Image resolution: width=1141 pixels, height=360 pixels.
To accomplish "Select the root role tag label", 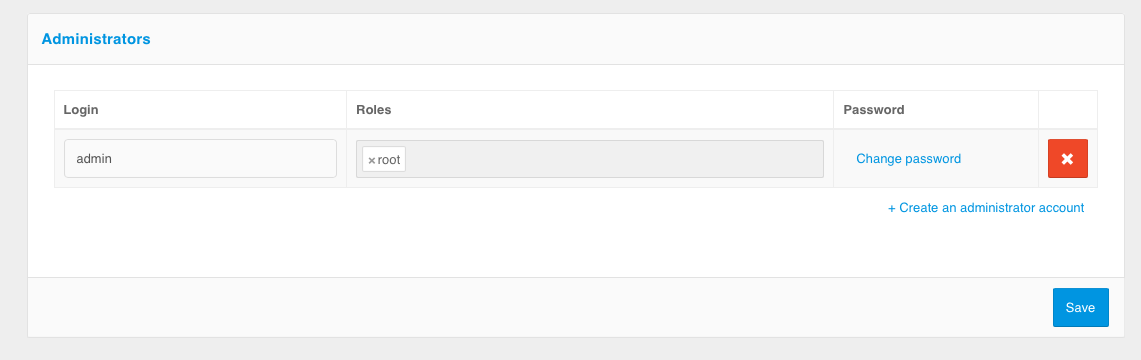I will coord(389,160).
